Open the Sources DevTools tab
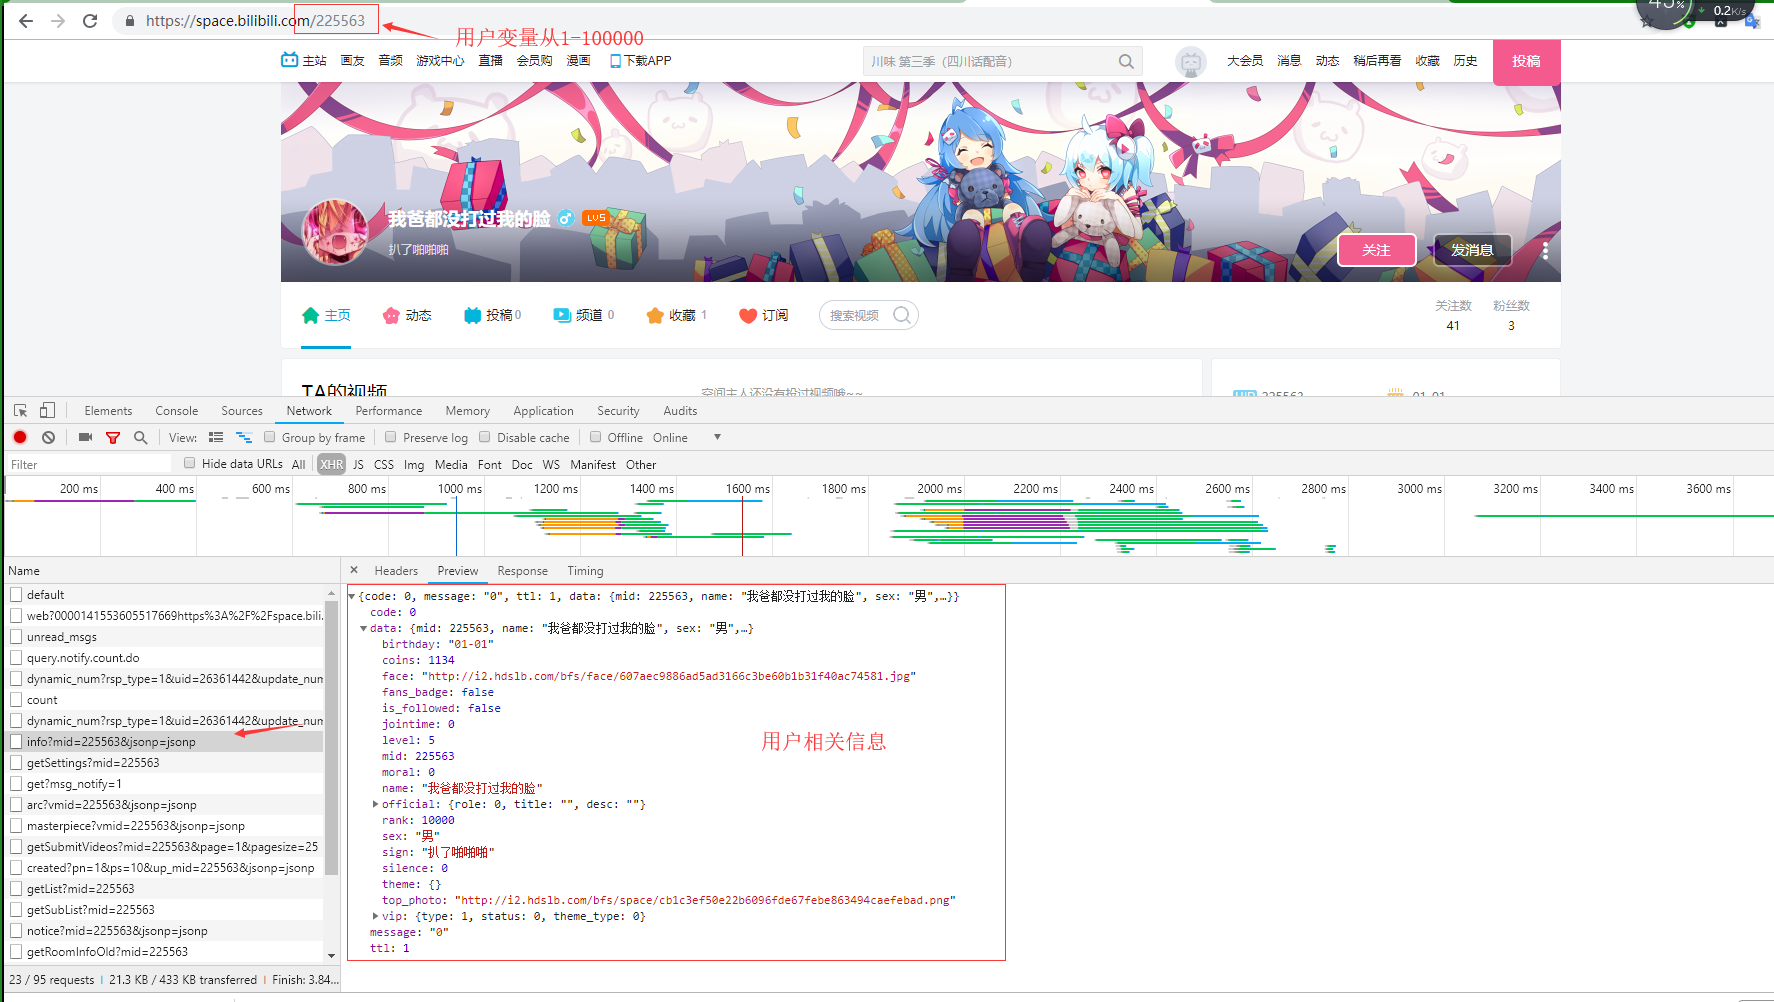1774x1002 pixels. [x=242, y=411]
